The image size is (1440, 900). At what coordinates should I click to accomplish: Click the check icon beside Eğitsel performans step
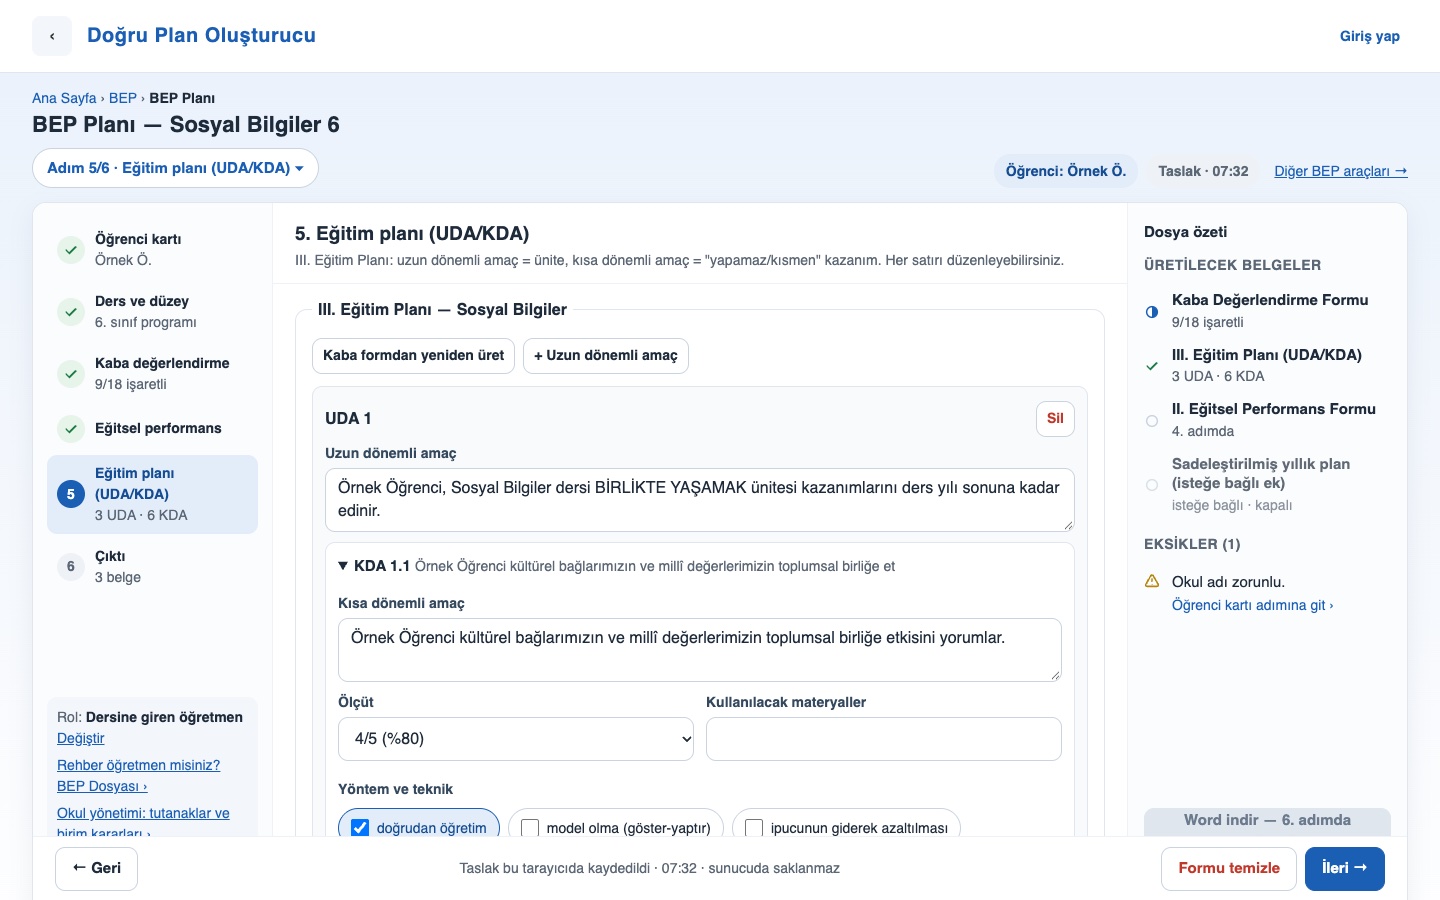(70, 429)
